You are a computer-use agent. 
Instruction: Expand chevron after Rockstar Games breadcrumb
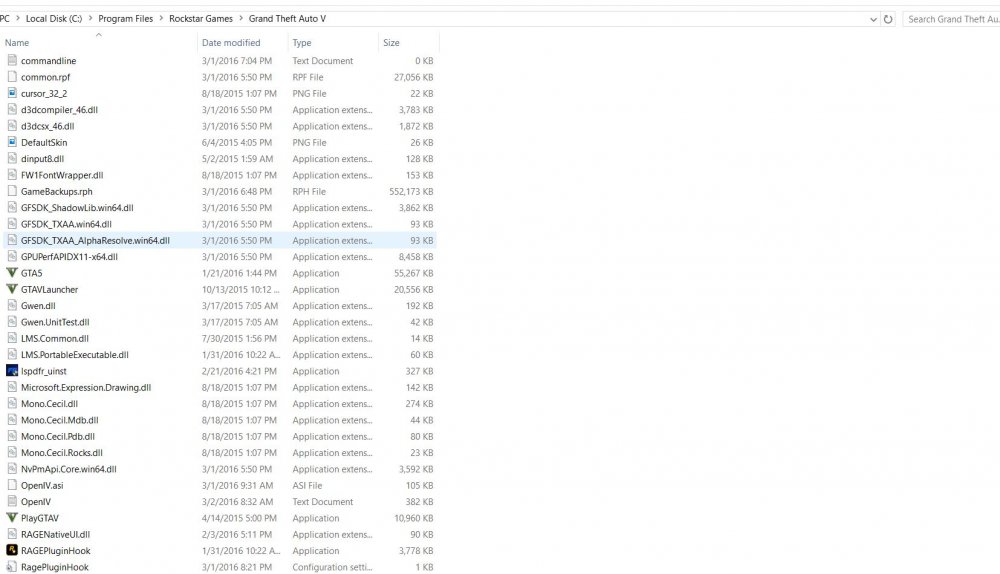tap(240, 19)
